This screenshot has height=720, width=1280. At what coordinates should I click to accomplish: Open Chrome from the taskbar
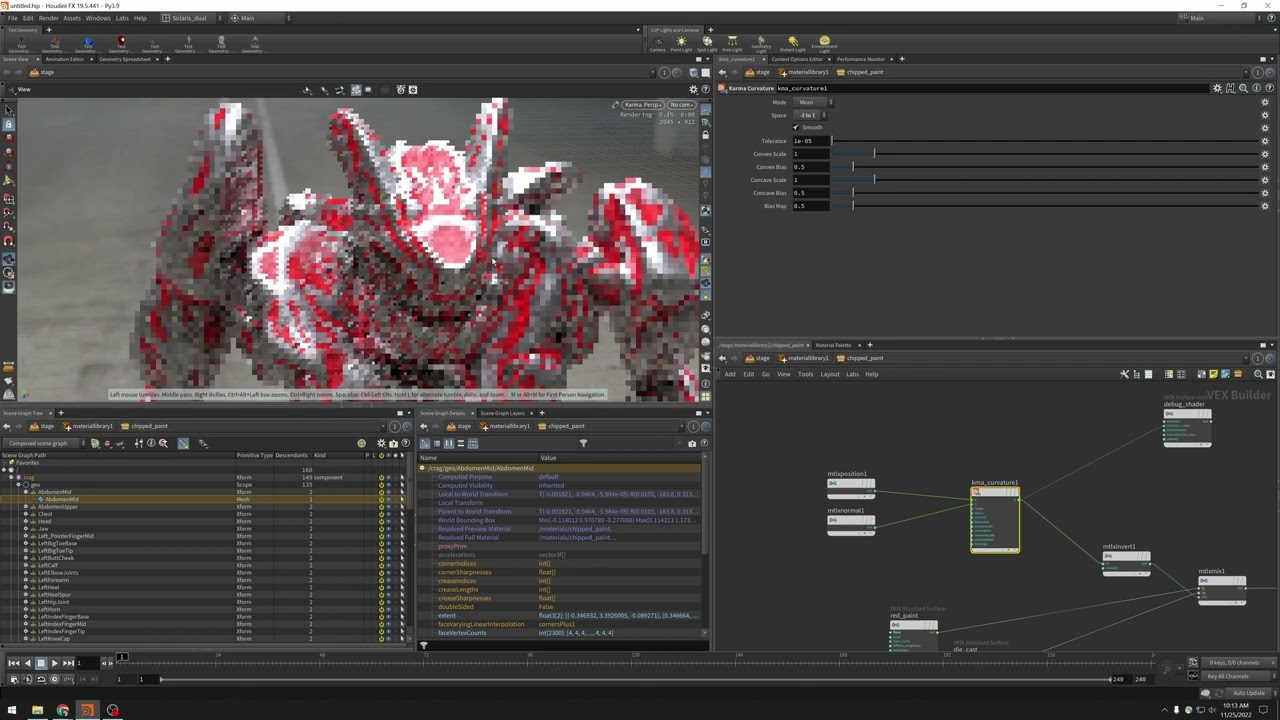coord(62,710)
